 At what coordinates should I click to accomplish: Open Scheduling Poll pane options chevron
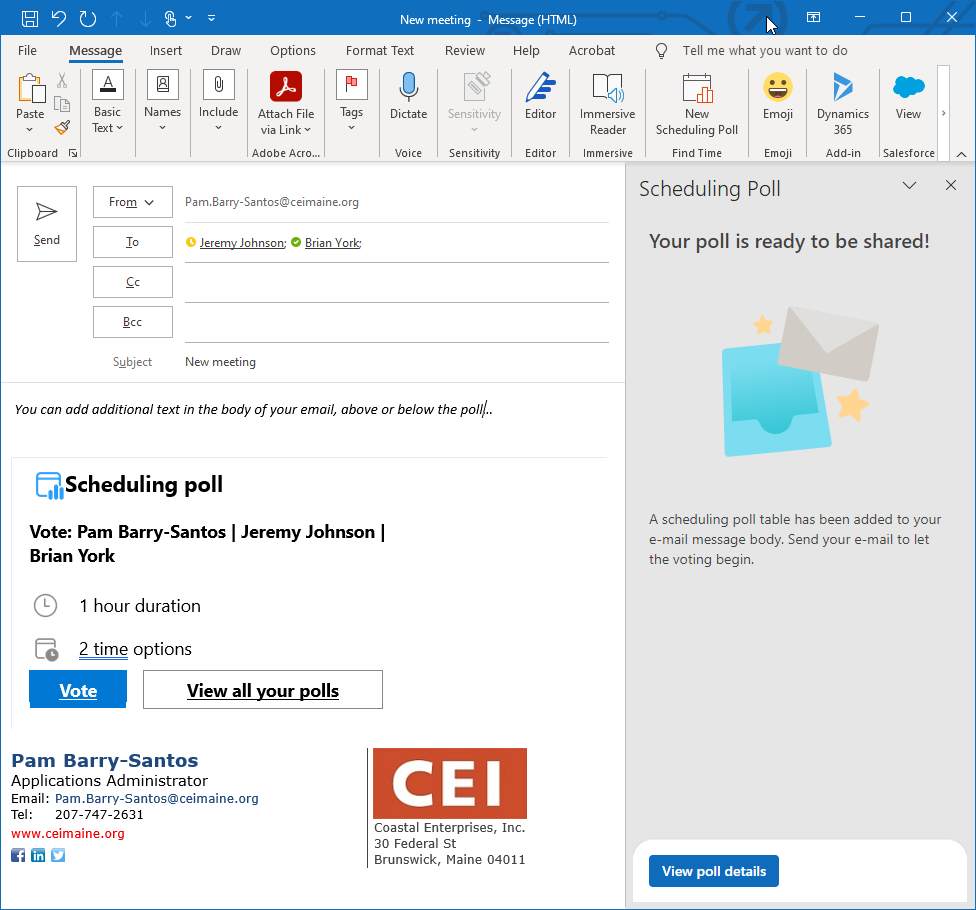pos(909,185)
